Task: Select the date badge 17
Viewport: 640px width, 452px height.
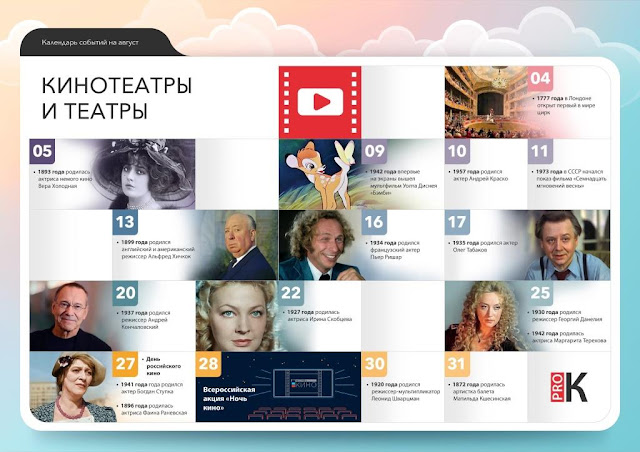Action: coord(457,222)
